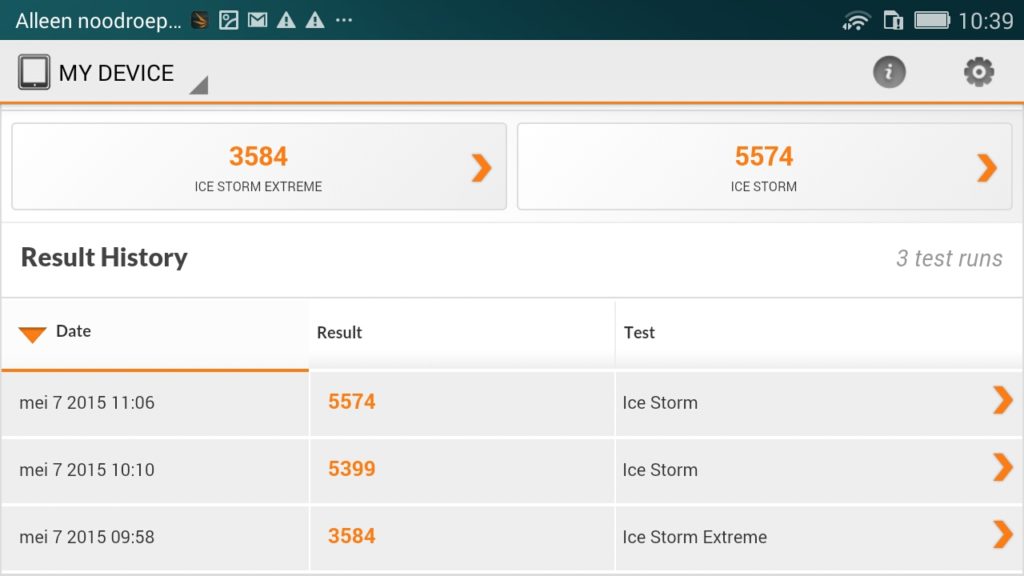Screen dimensions: 1024x576
Task: Tap the 3584 result in history table
Action: (x=351, y=536)
